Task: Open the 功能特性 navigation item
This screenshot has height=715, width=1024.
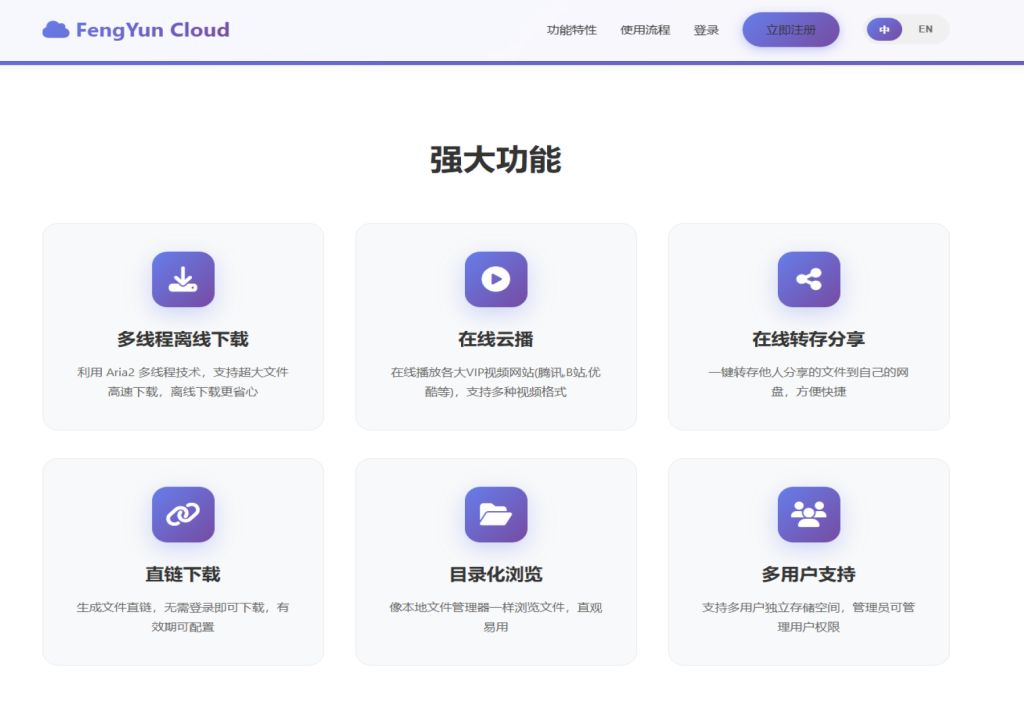Action: 571,30
